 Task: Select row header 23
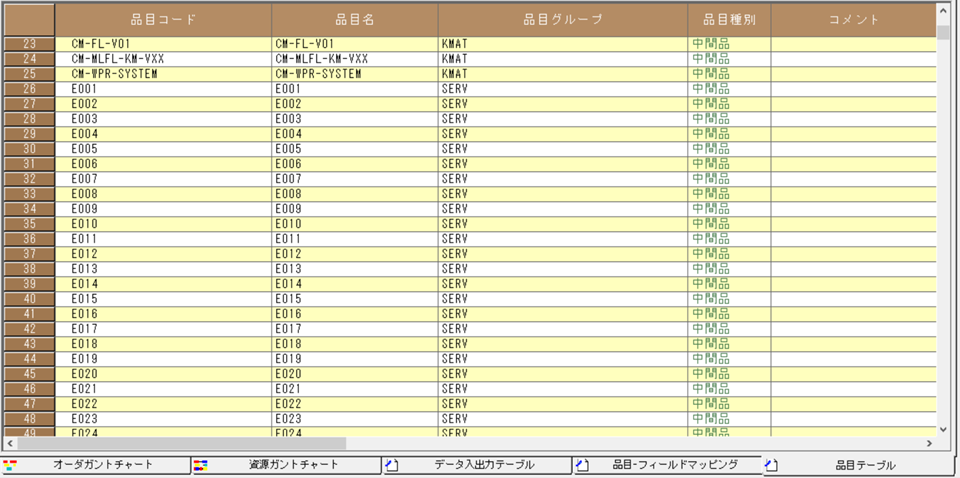pyautogui.click(x=29, y=44)
